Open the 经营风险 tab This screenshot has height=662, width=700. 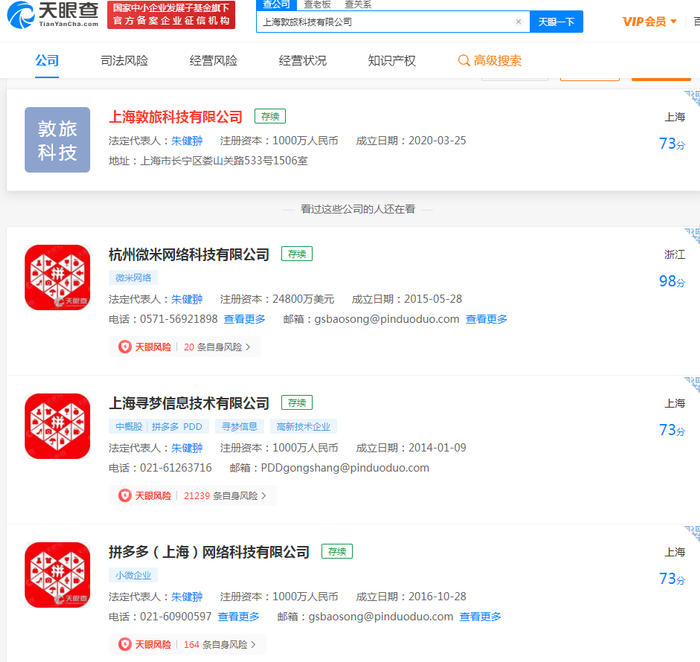pyautogui.click(x=213, y=60)
